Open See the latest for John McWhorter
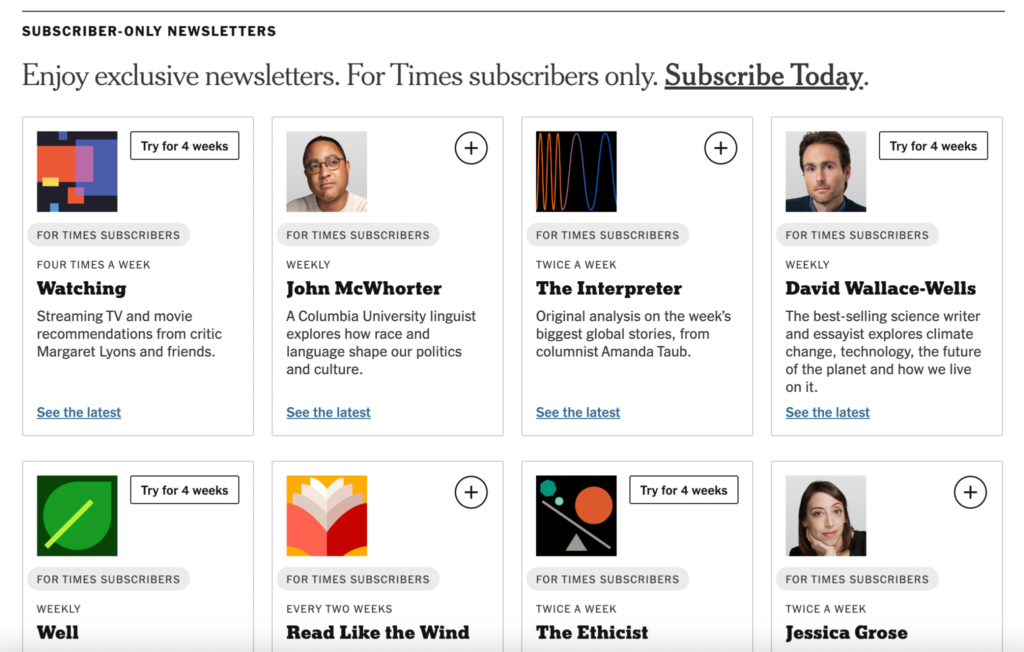 (x=328, y=412)
